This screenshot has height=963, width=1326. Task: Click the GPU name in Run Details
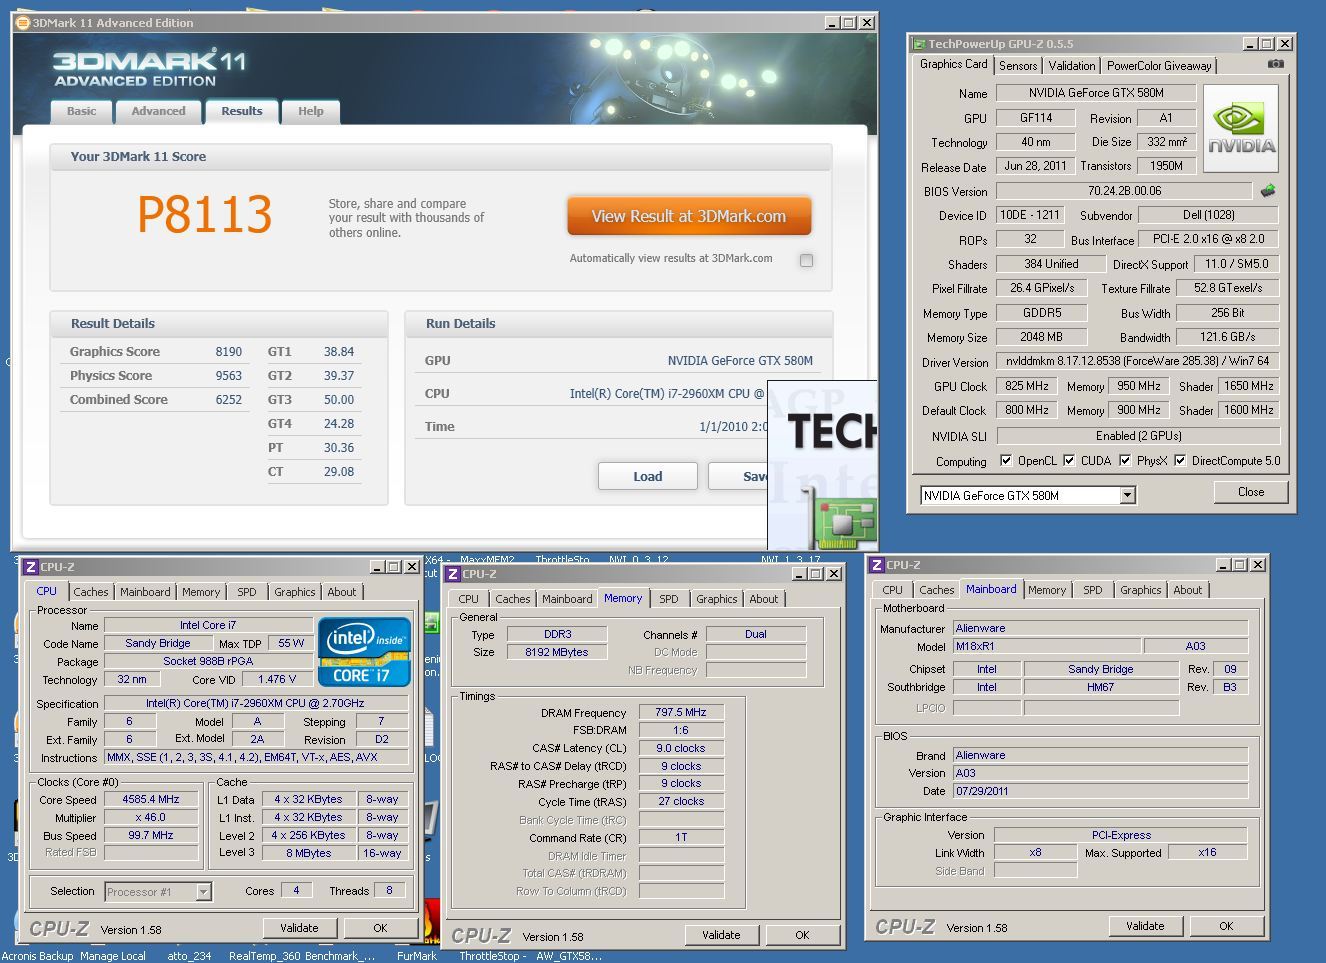[x=740, y=361]
